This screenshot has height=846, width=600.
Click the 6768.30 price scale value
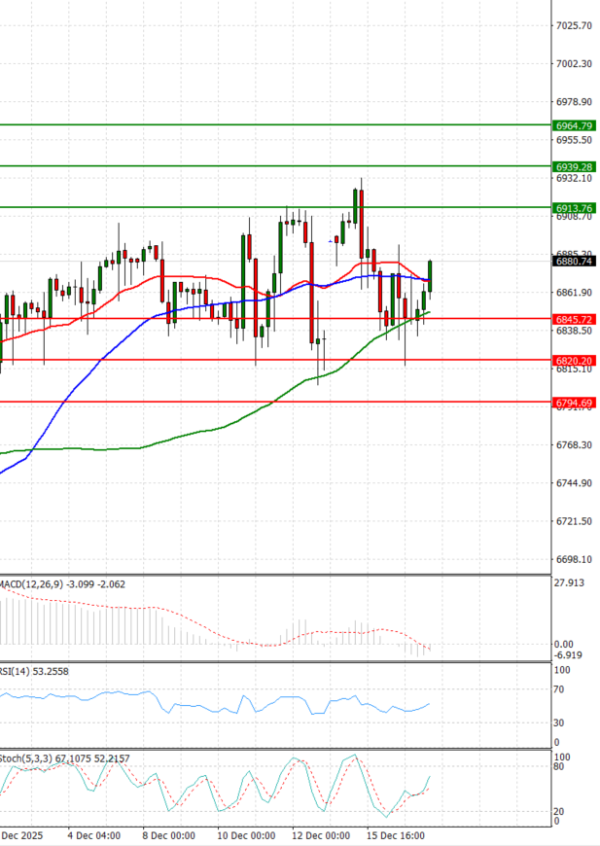pos(573,445)
